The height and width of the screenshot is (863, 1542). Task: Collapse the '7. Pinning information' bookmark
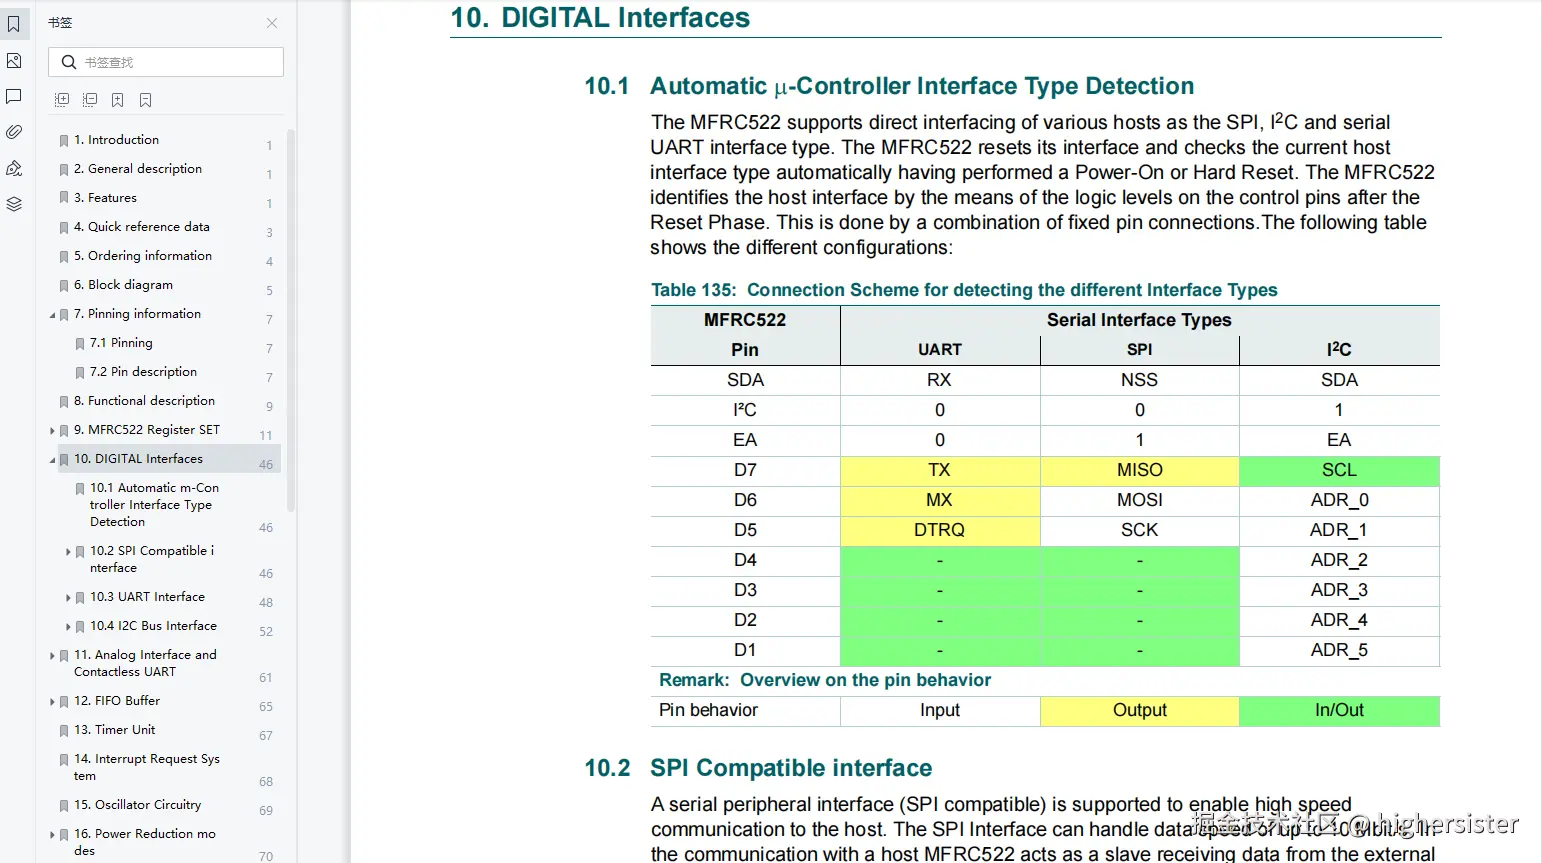pyautogui.click(x=53, y=315)
